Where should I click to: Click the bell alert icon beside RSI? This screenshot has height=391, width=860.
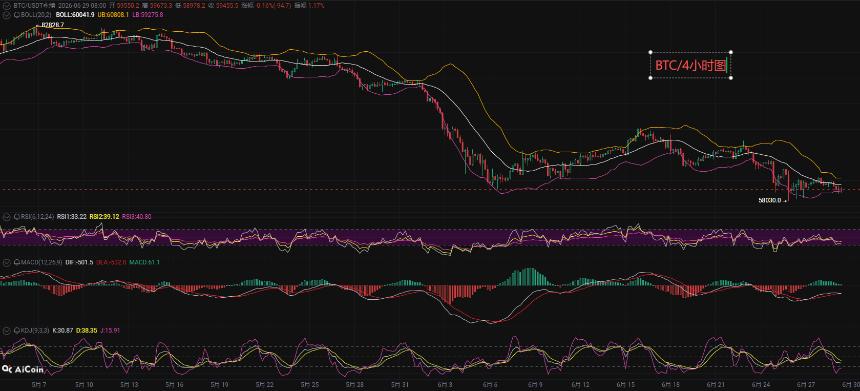point(16,217)
